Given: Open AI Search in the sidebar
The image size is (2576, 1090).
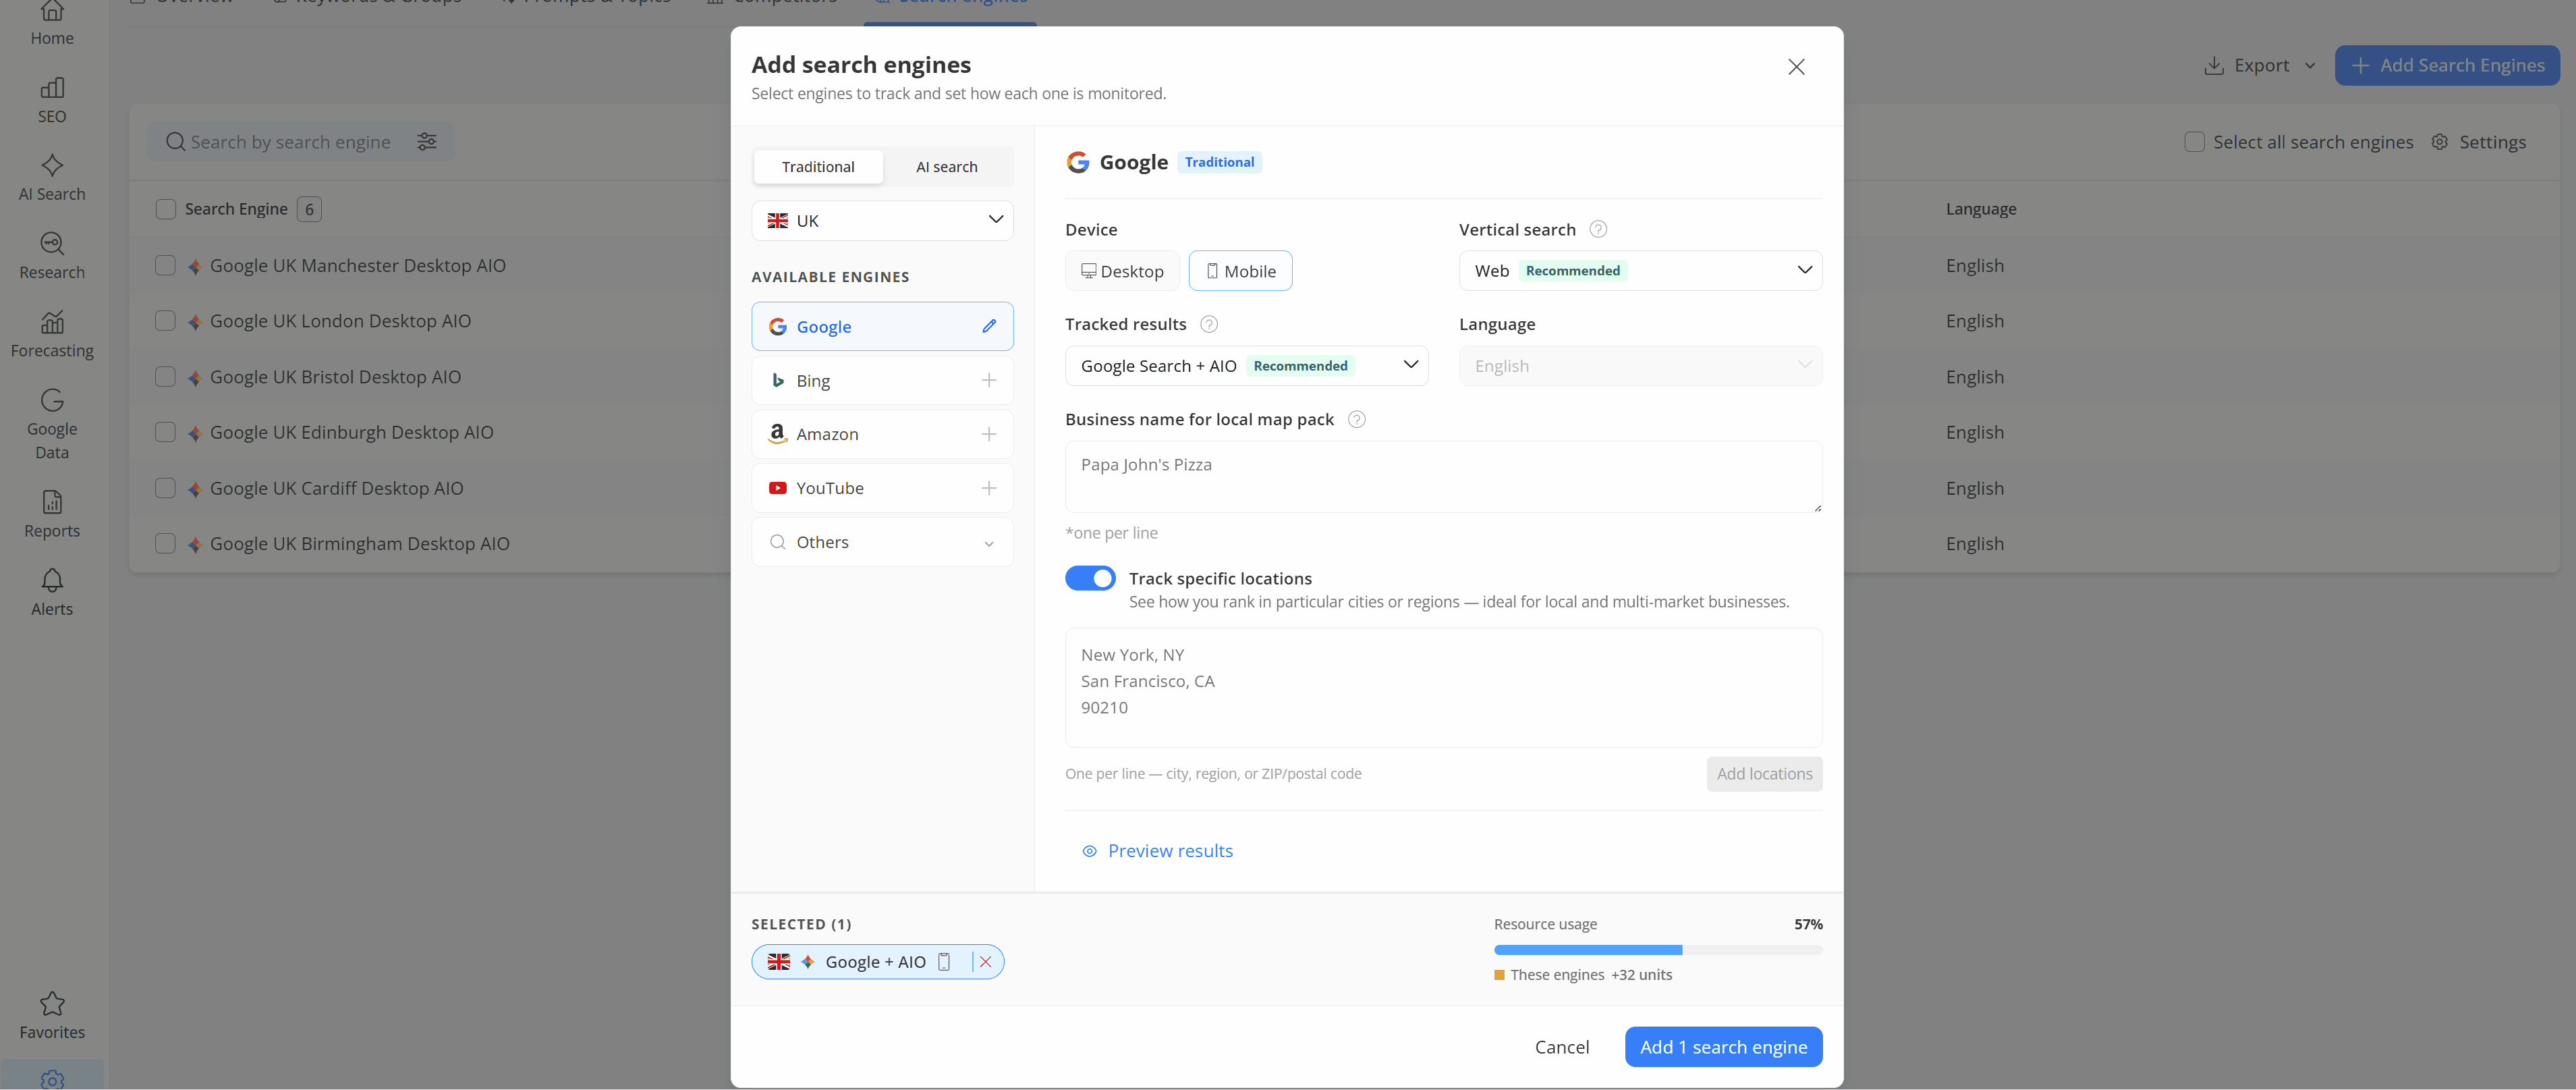Looking at the screenshot, I should 52,179.
